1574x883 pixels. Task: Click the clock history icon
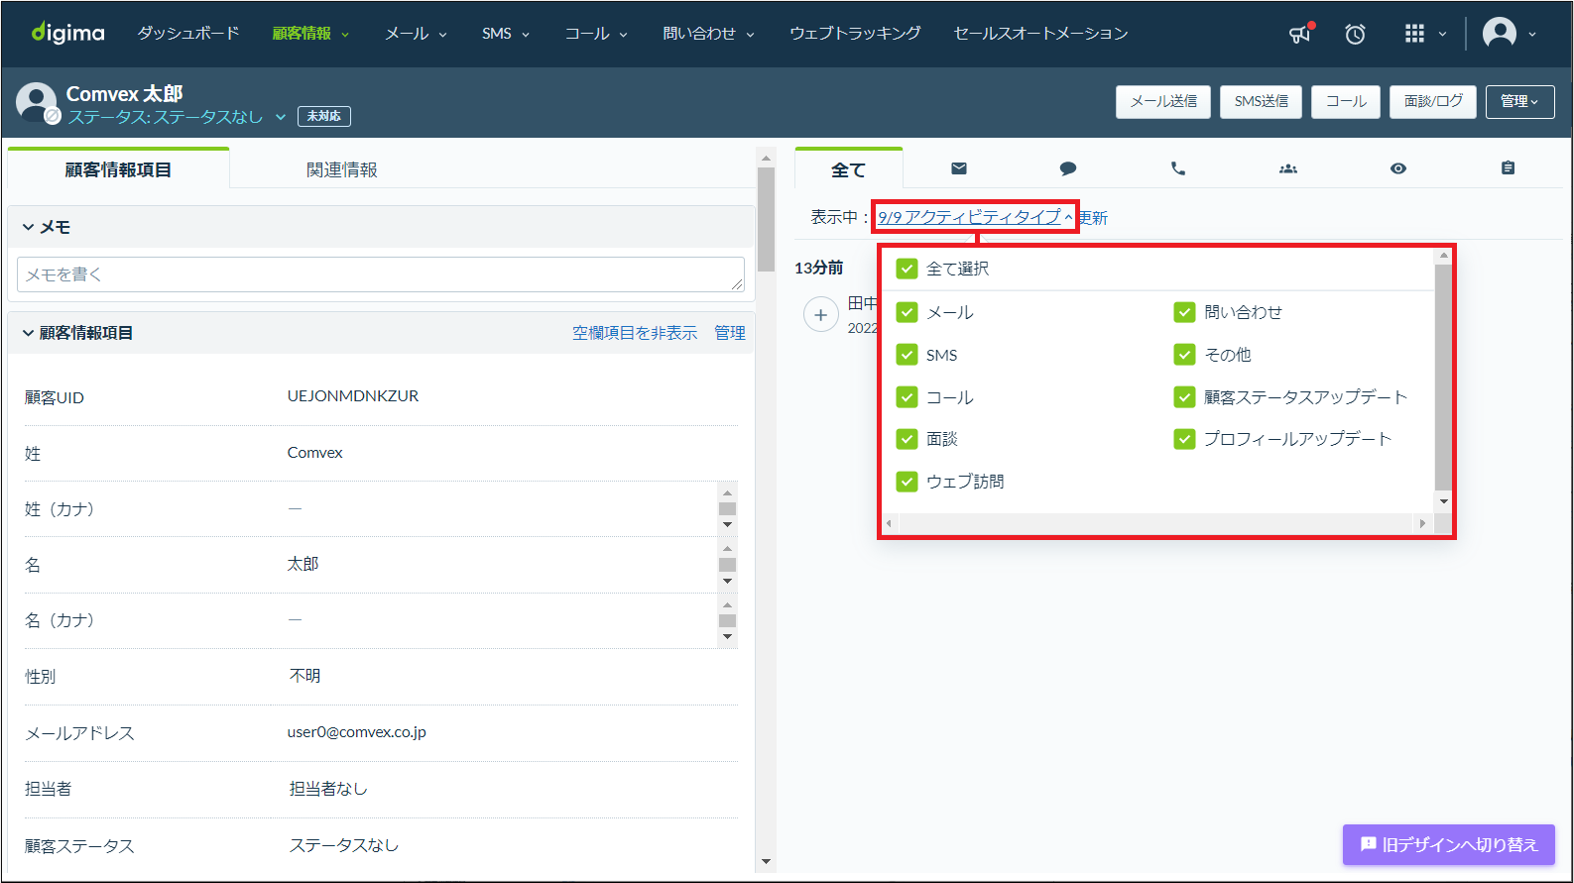(1355, 34)
